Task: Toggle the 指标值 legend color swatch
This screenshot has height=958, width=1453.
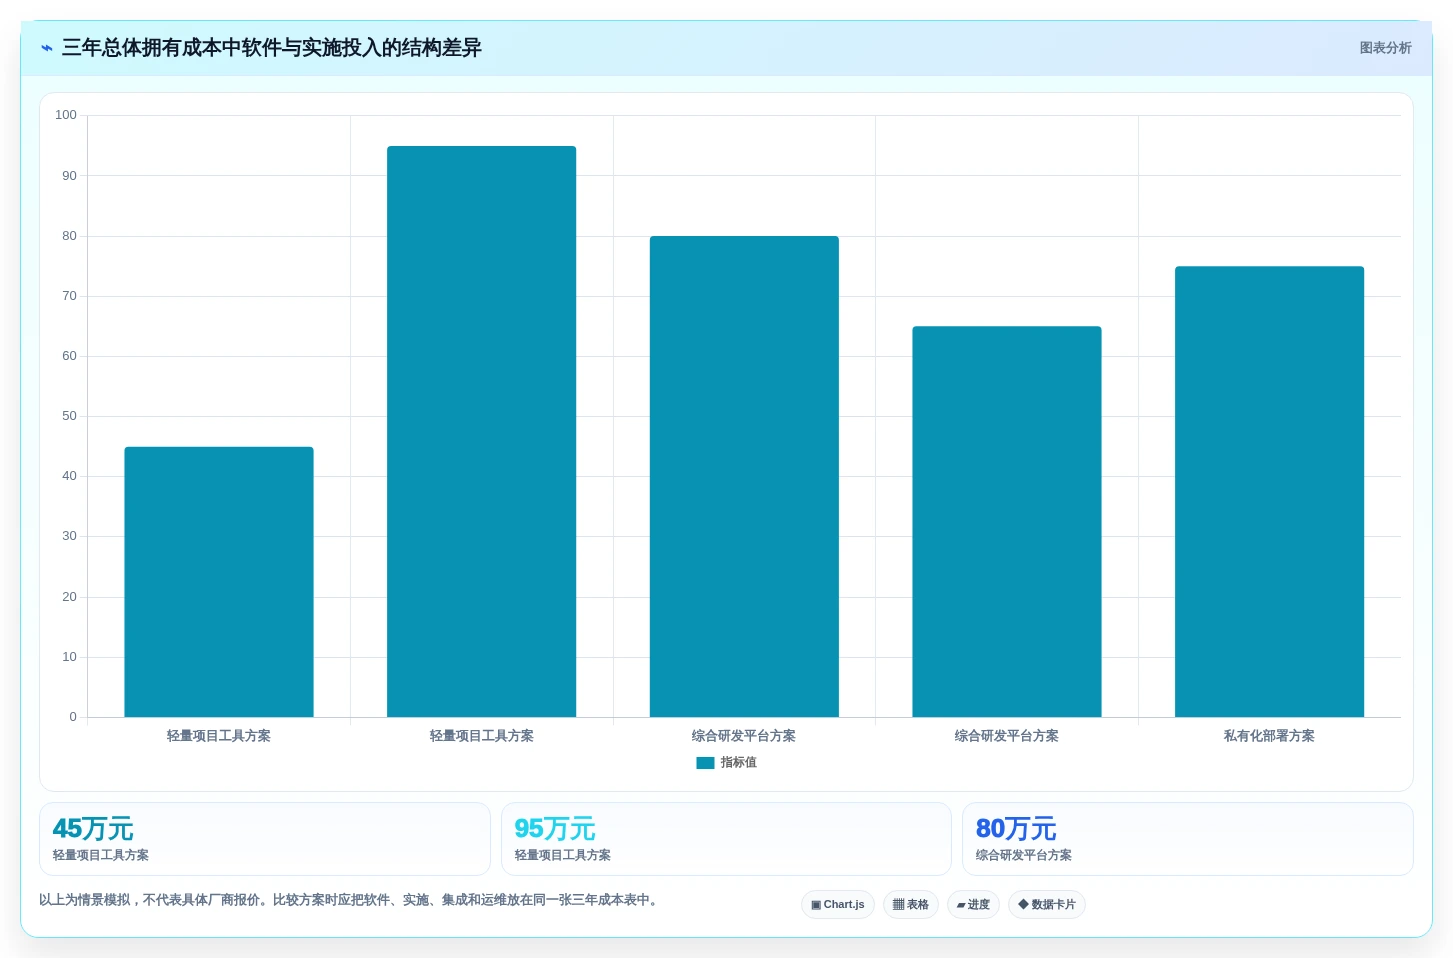Action: point(705,763)
